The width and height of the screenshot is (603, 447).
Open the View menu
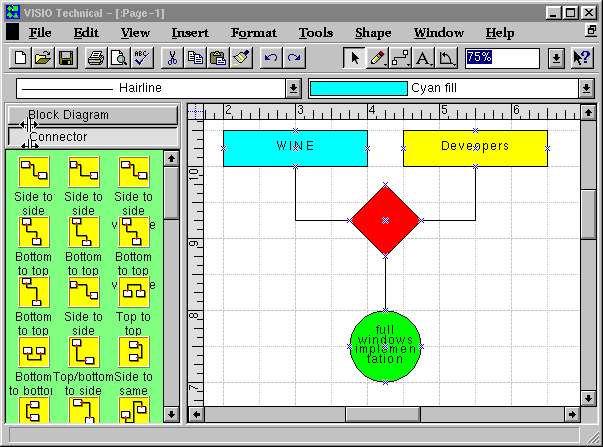click(135, 33)
